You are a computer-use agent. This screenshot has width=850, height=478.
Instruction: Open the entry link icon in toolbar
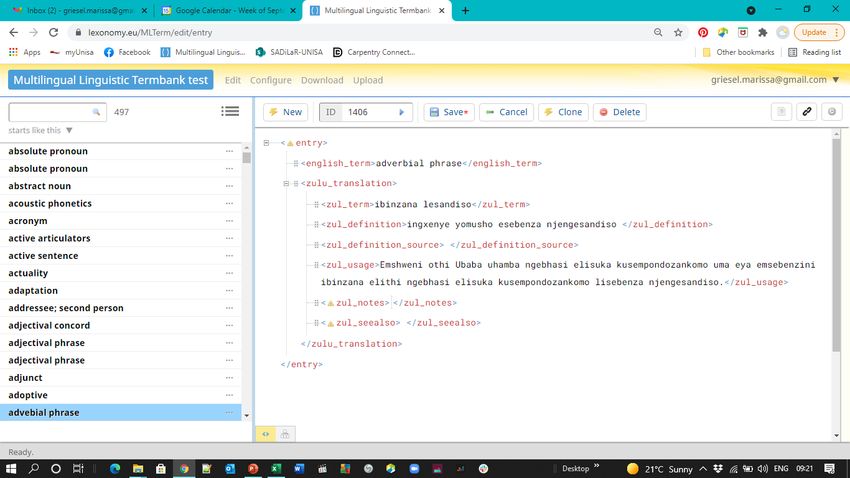tap(807, 112)
